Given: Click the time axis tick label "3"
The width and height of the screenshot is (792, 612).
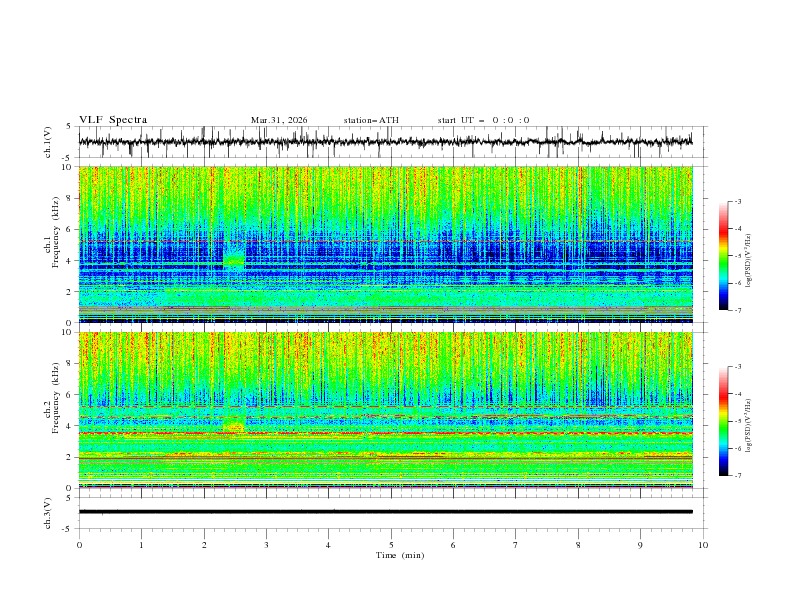Looking at the screenshot, I should [x=266, y=545].
